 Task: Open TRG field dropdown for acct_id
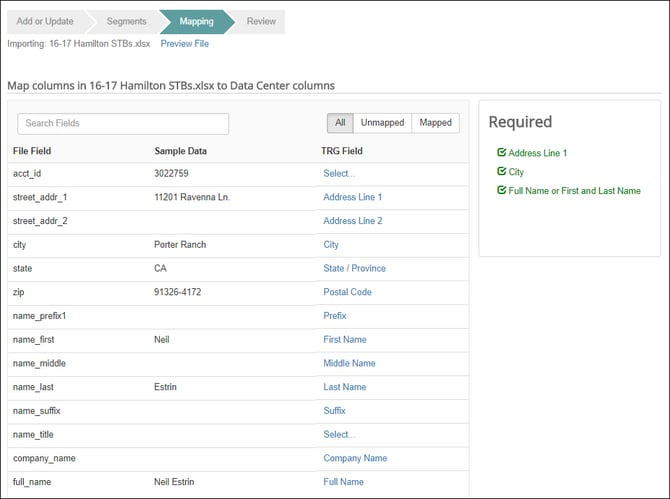(x=339, y=173)
